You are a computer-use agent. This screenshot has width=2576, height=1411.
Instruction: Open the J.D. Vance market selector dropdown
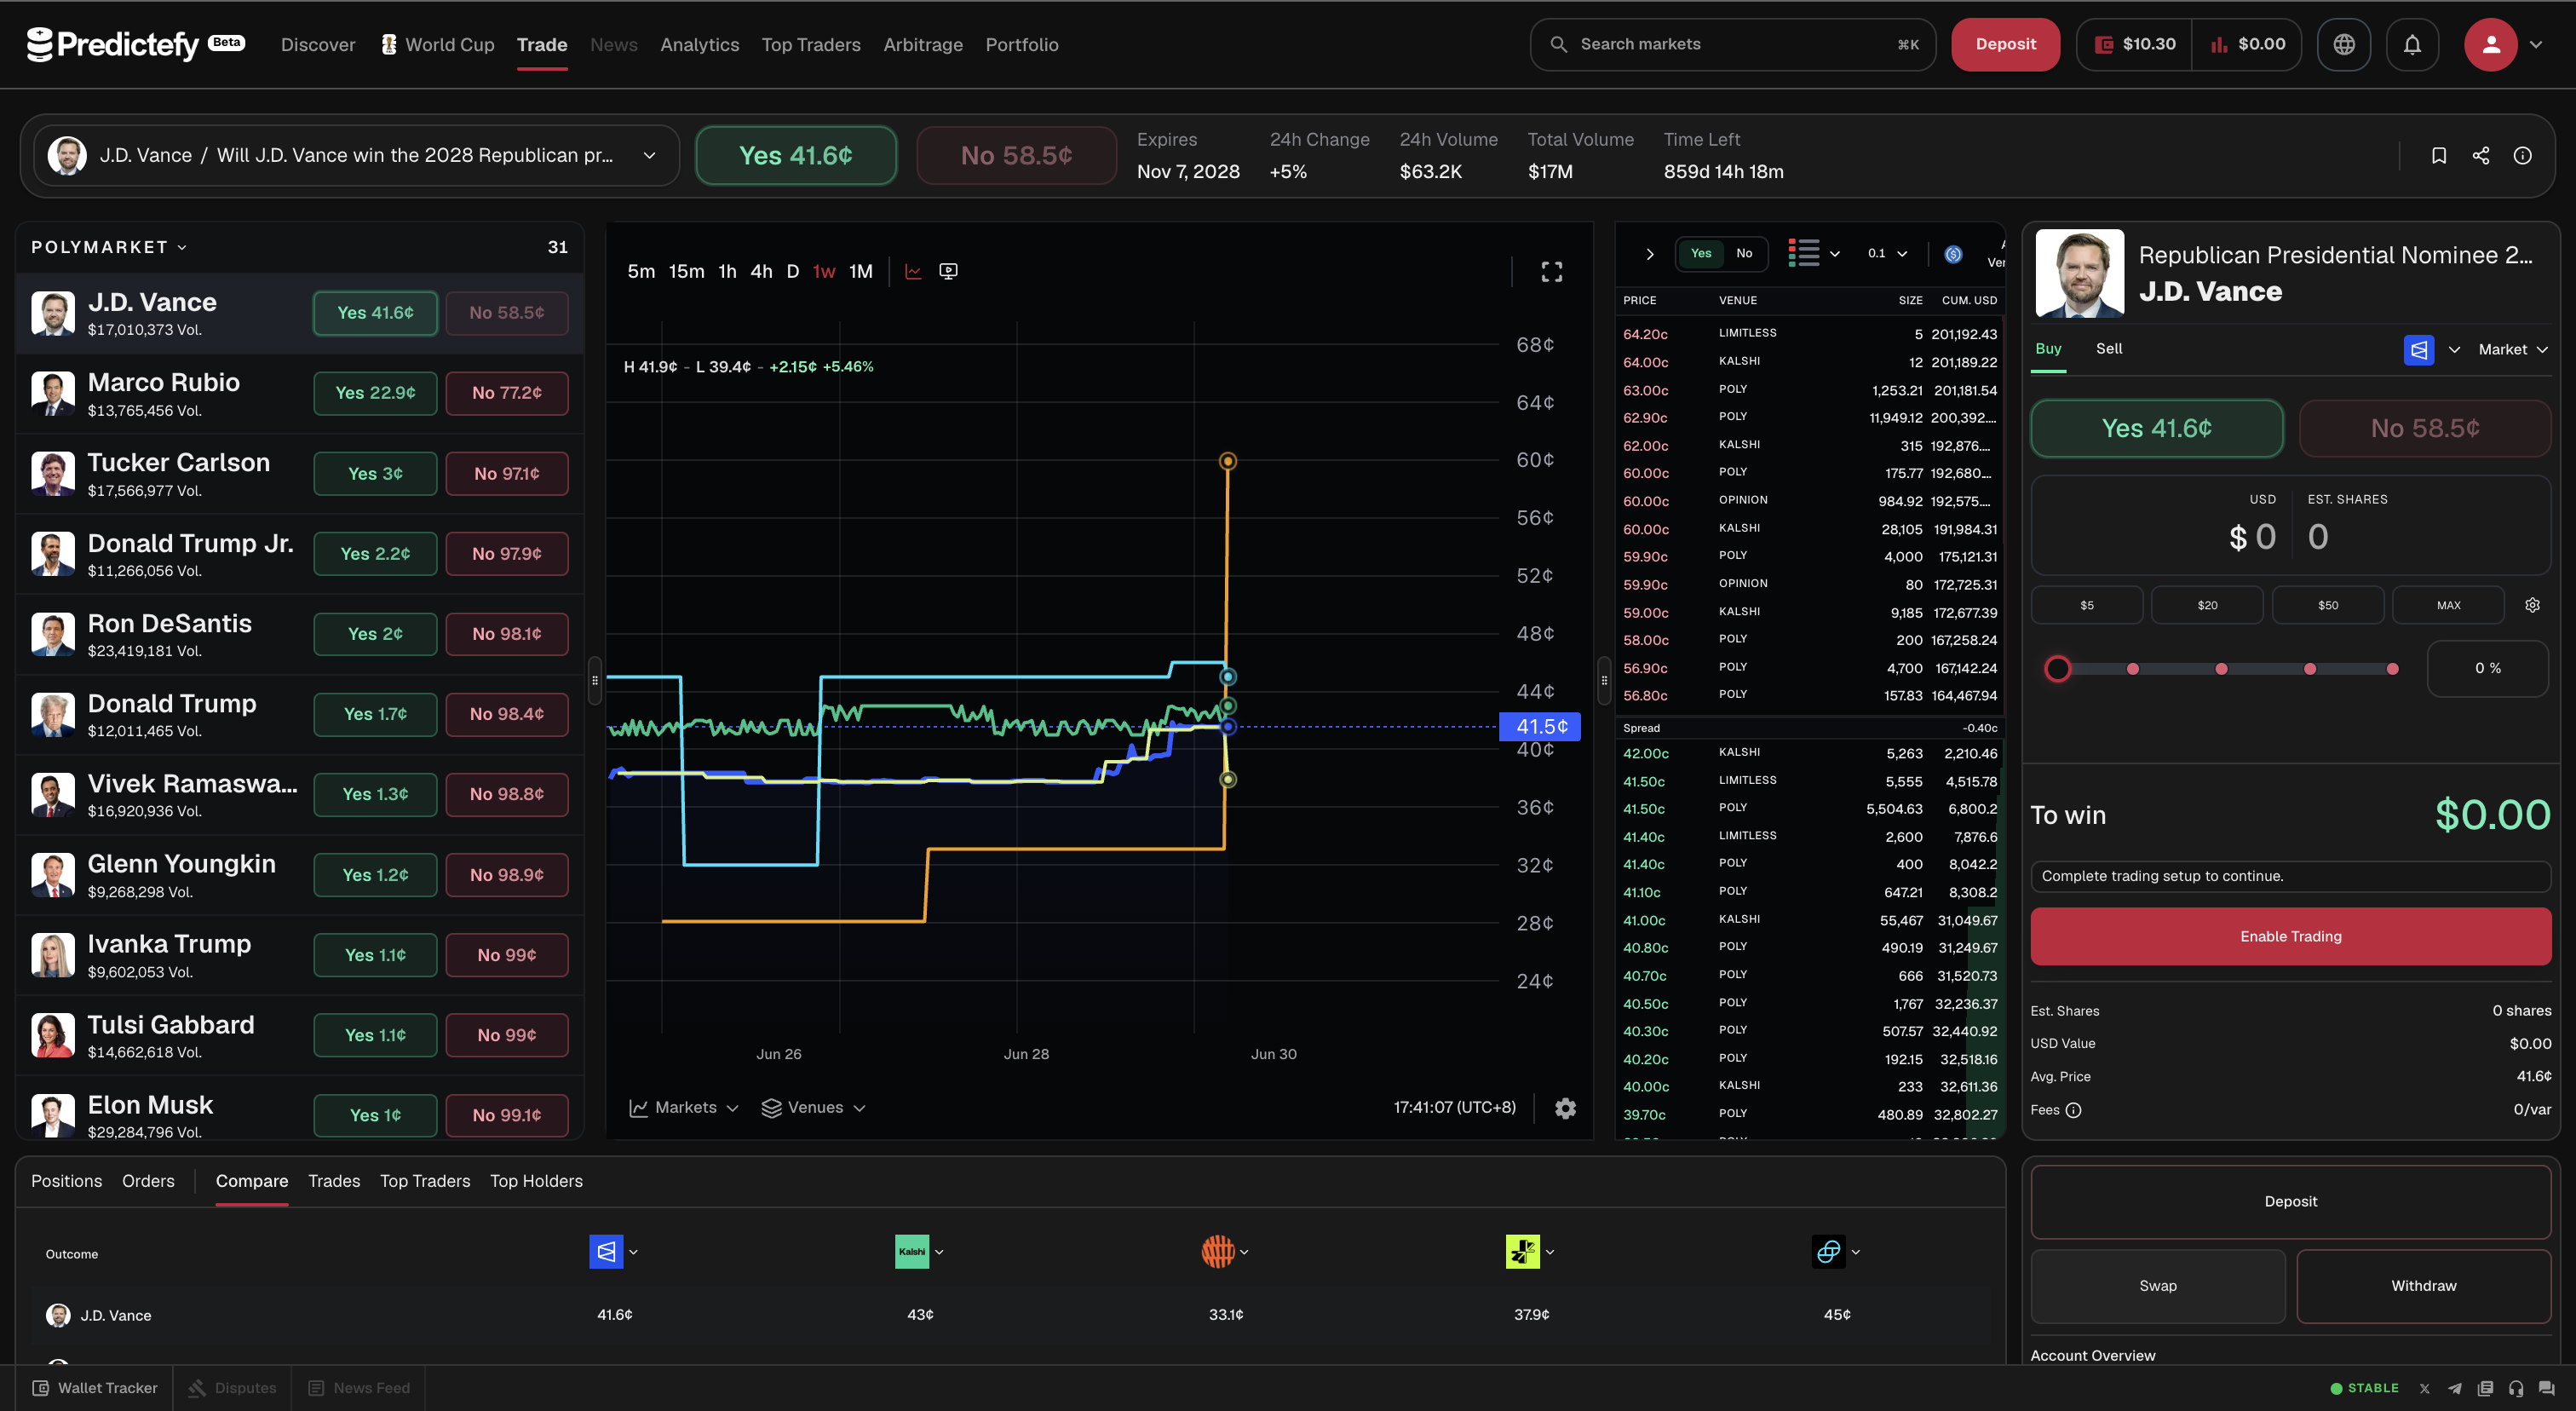click(357, 155)
